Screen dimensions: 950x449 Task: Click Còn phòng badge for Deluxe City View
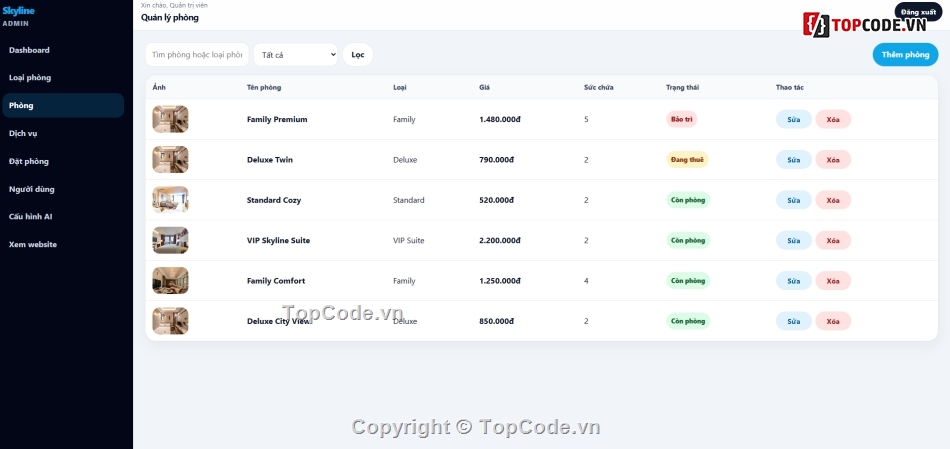click(x=688, y=321)
